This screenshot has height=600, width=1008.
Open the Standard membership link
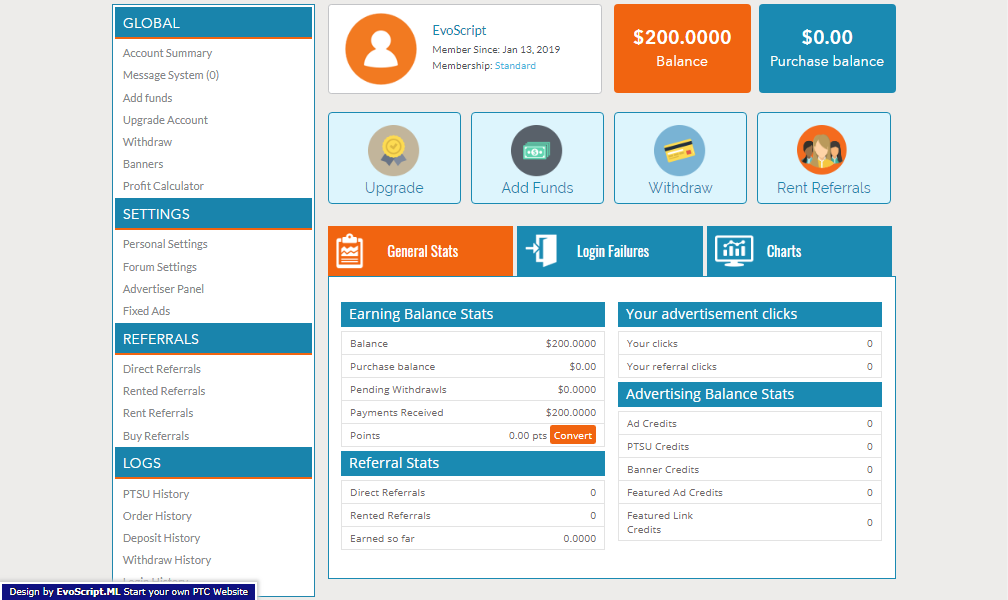pyautogui.click(x=515, y=66)
